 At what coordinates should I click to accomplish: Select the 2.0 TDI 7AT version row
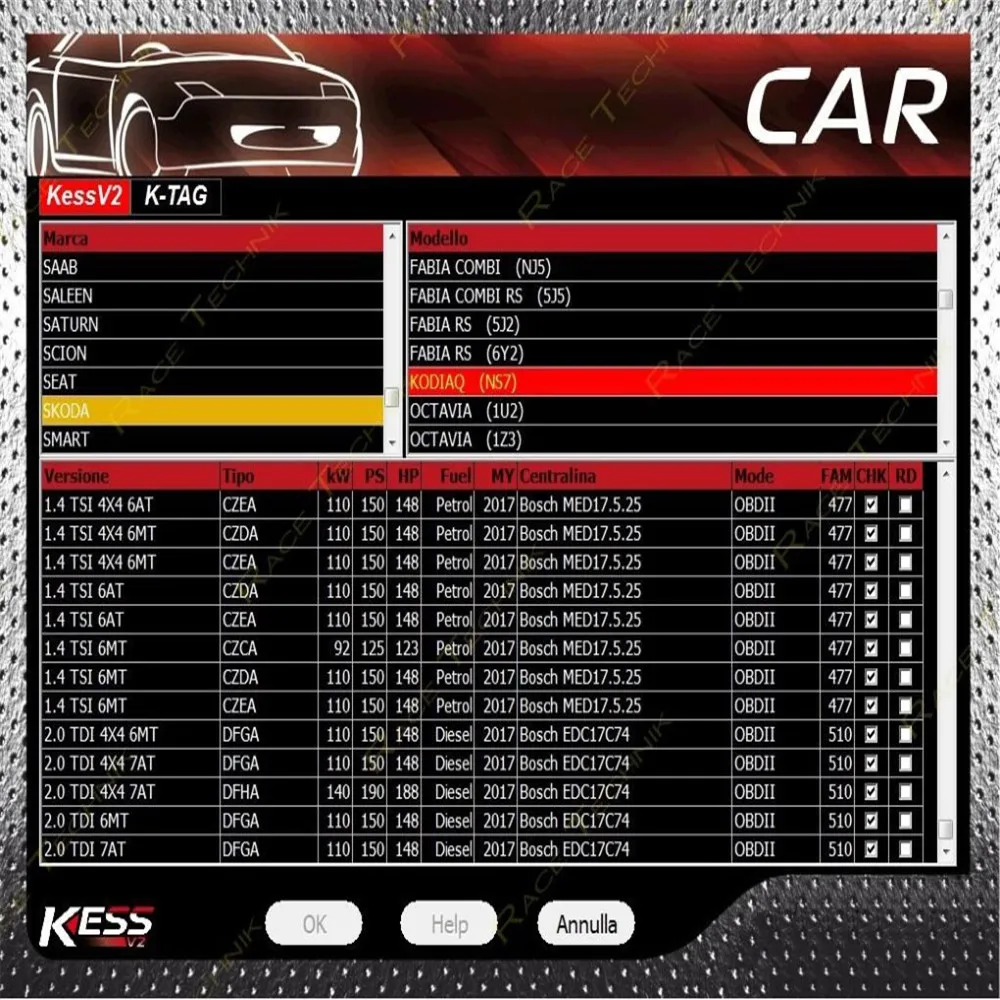click(x=482, y=849)
